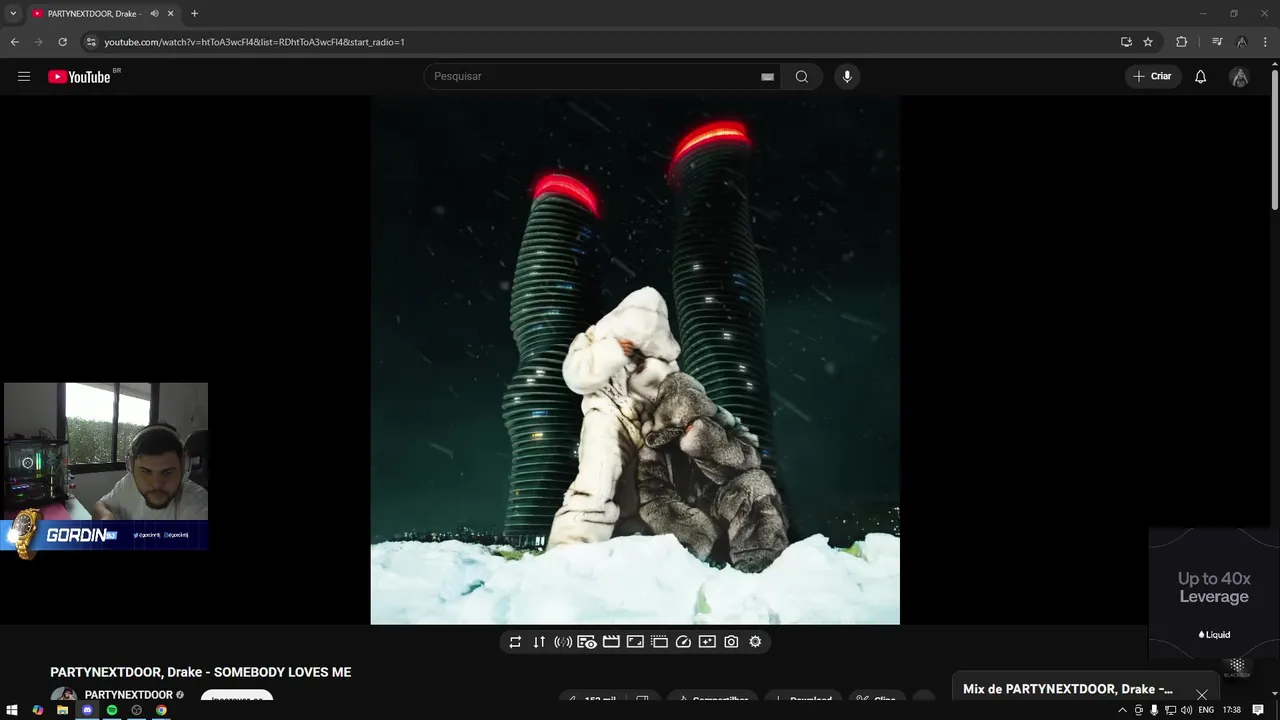Viewport: 1280px width, 720px height.
Task: Open the YouTube notifications bell
Action: click(1201, 77)
